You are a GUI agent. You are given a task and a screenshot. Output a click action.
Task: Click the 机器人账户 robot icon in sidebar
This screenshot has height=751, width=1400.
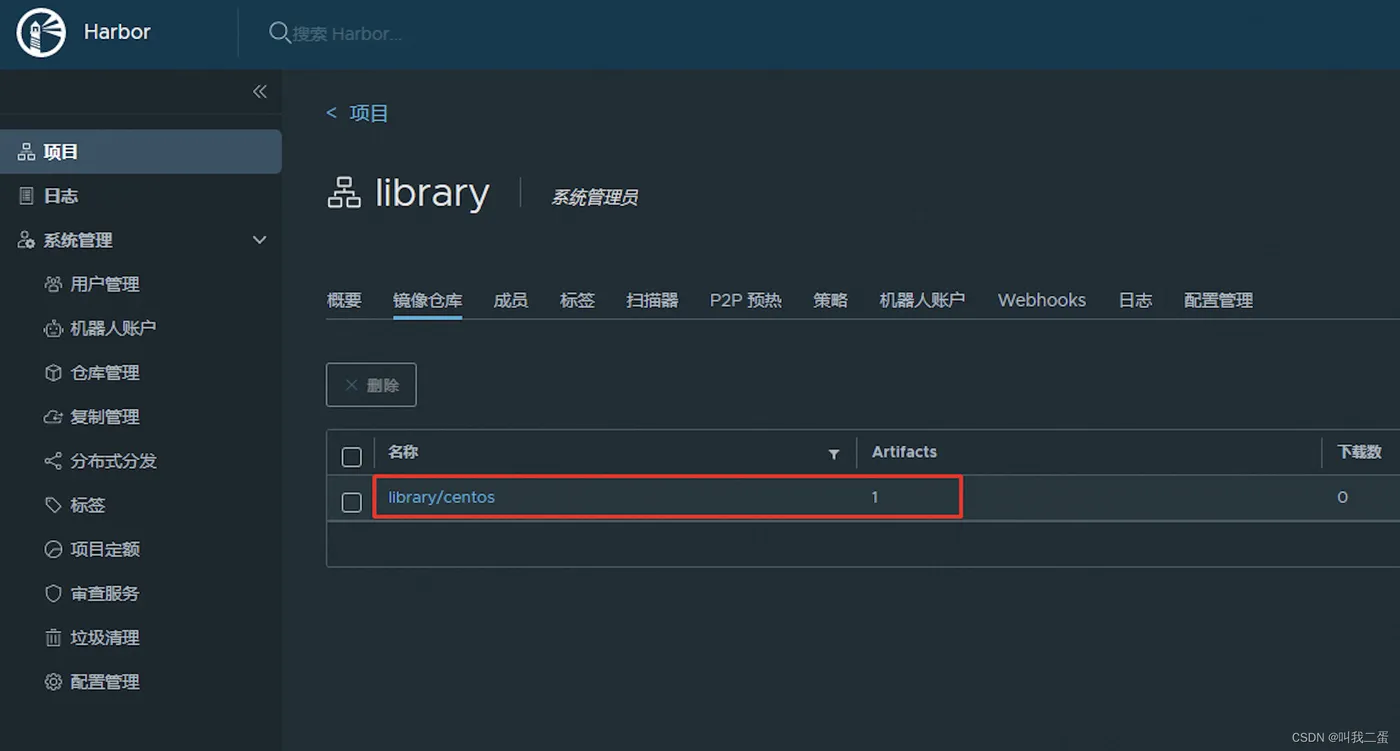pos(54,328)
